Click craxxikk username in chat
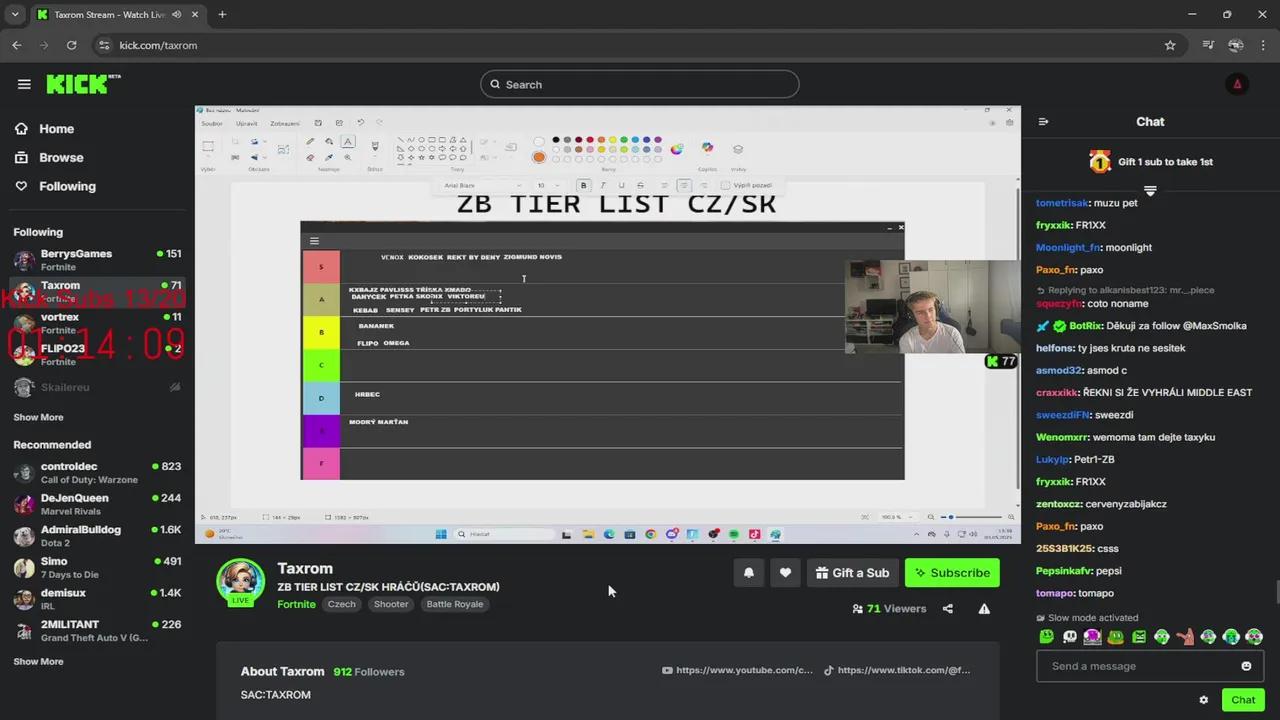This screenshot has height=720, width=1280. (x=1058, y=393)
